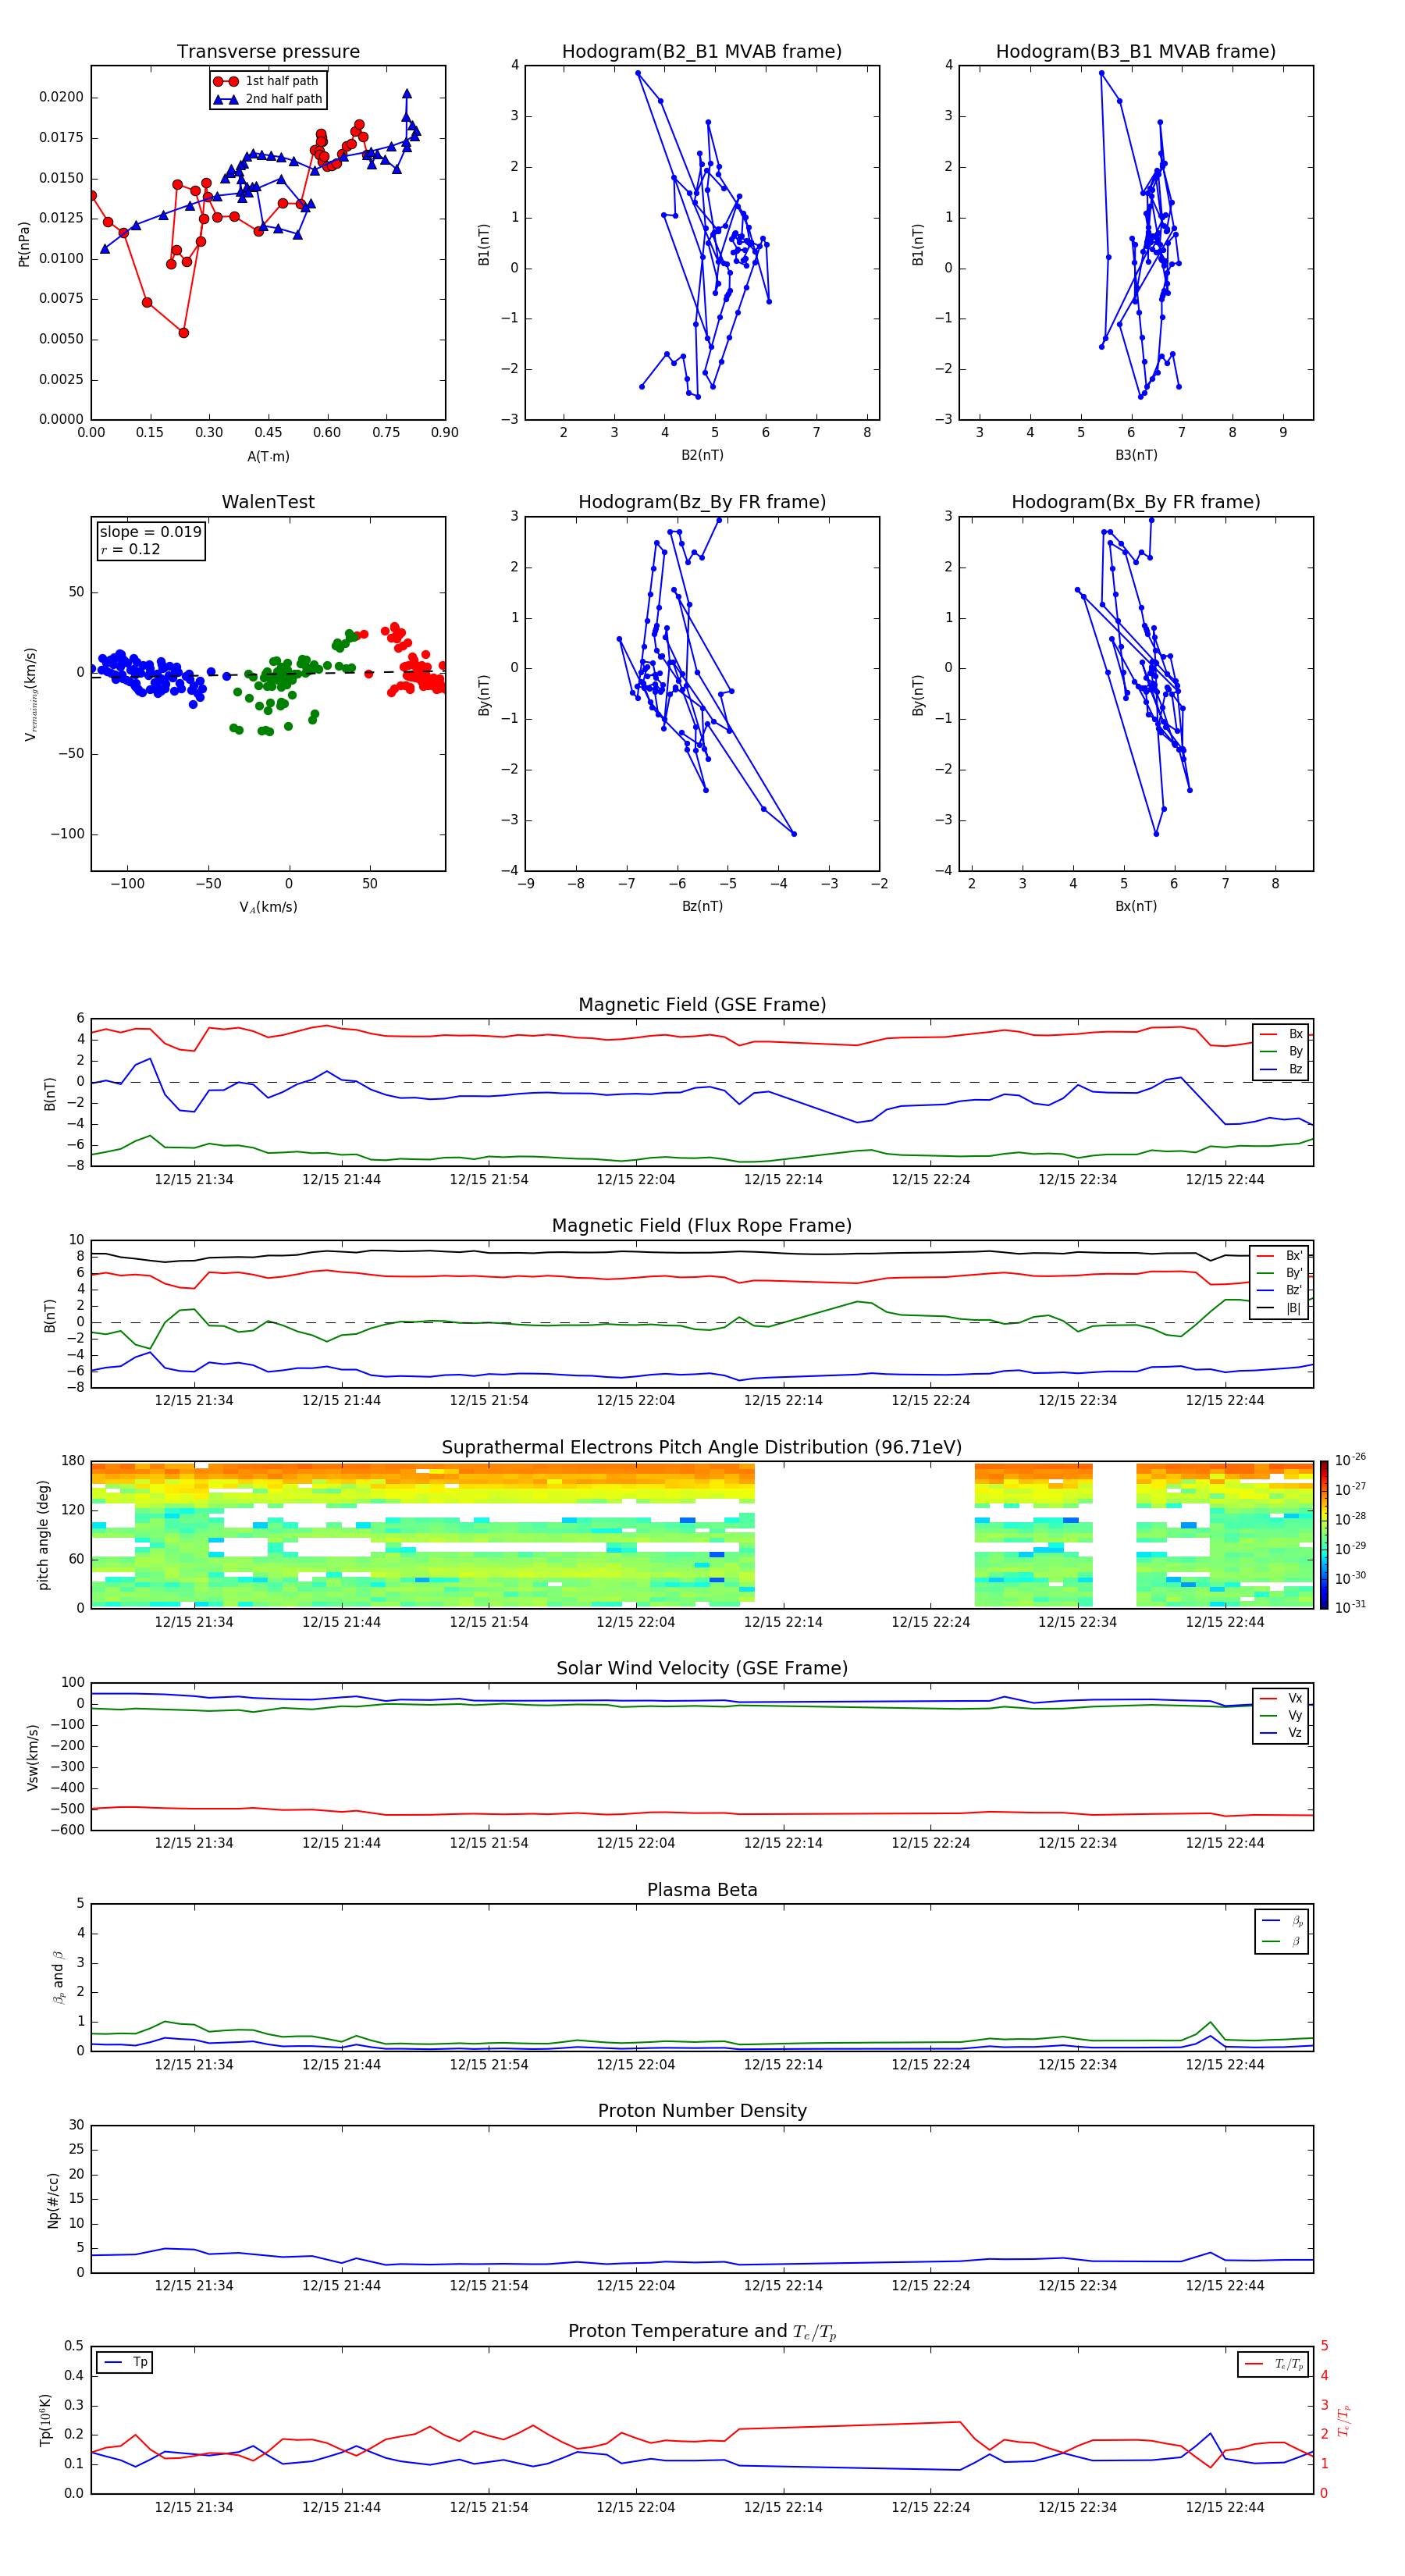Click the '2nd half path' legend entry

(x=267, y=99)
